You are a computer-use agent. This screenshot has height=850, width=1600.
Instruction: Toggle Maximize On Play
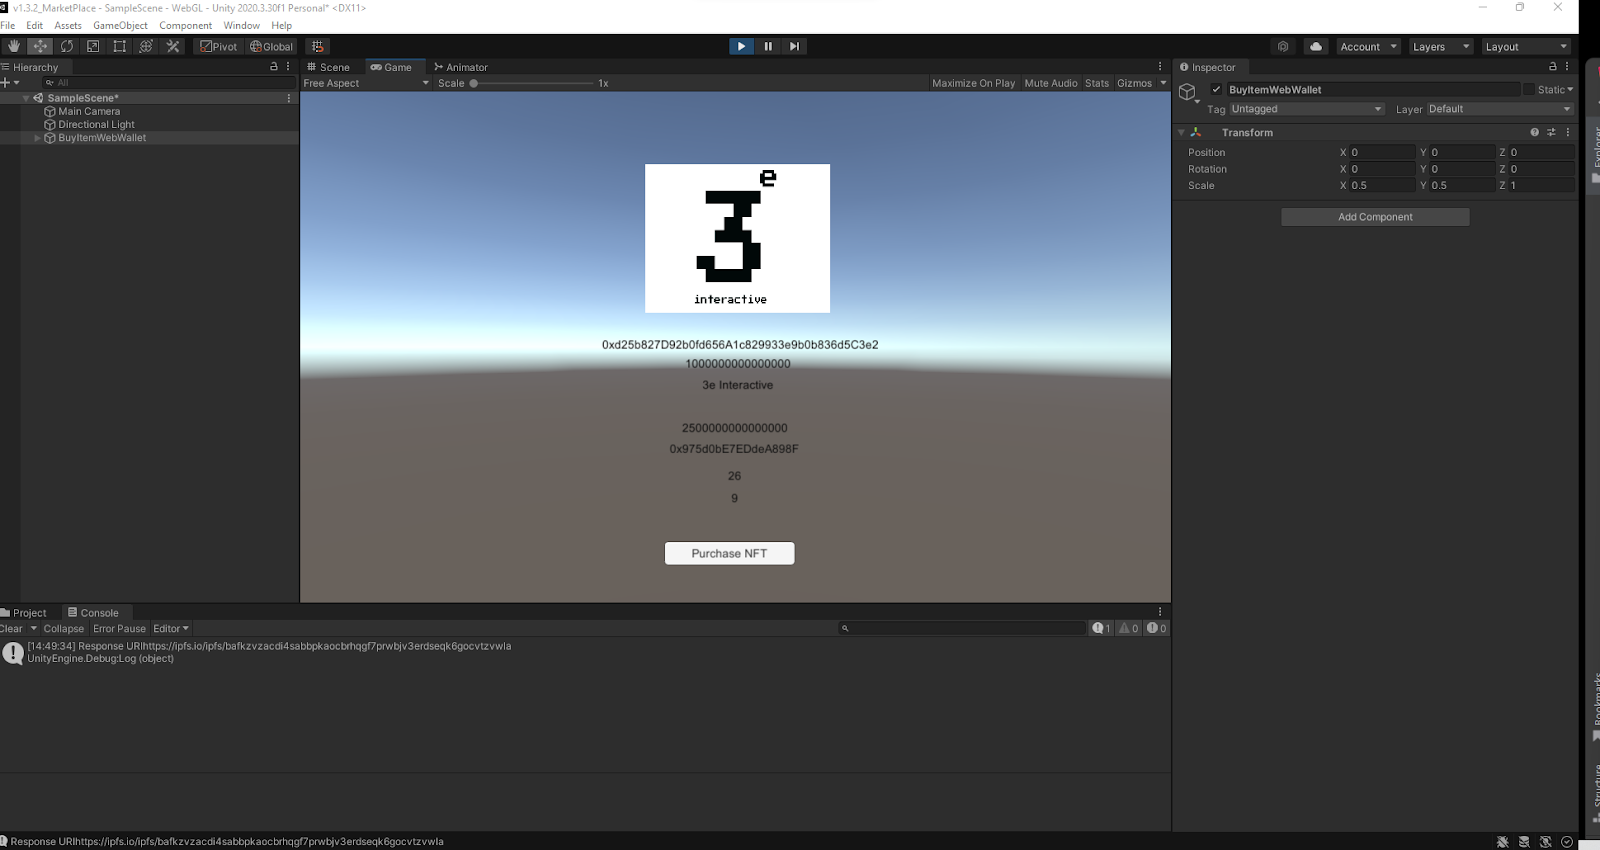pos(973,83)
